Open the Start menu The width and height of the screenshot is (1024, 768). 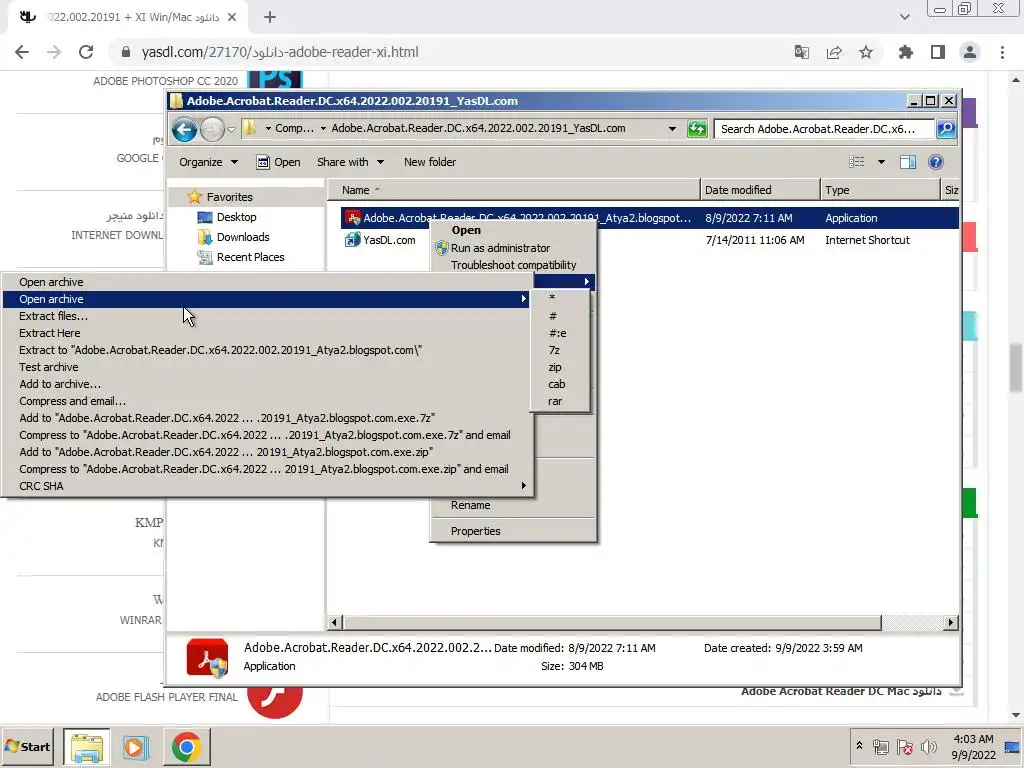[x=28, y=746]
